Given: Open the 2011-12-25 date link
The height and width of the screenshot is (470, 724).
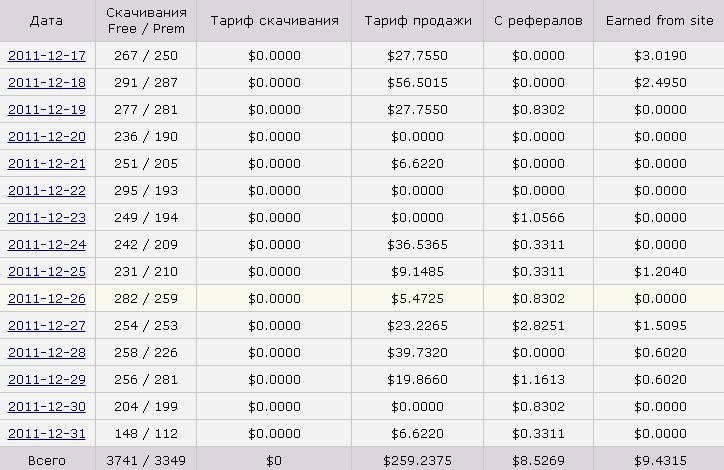Looking at the screenshot, I should click(47, 272).
